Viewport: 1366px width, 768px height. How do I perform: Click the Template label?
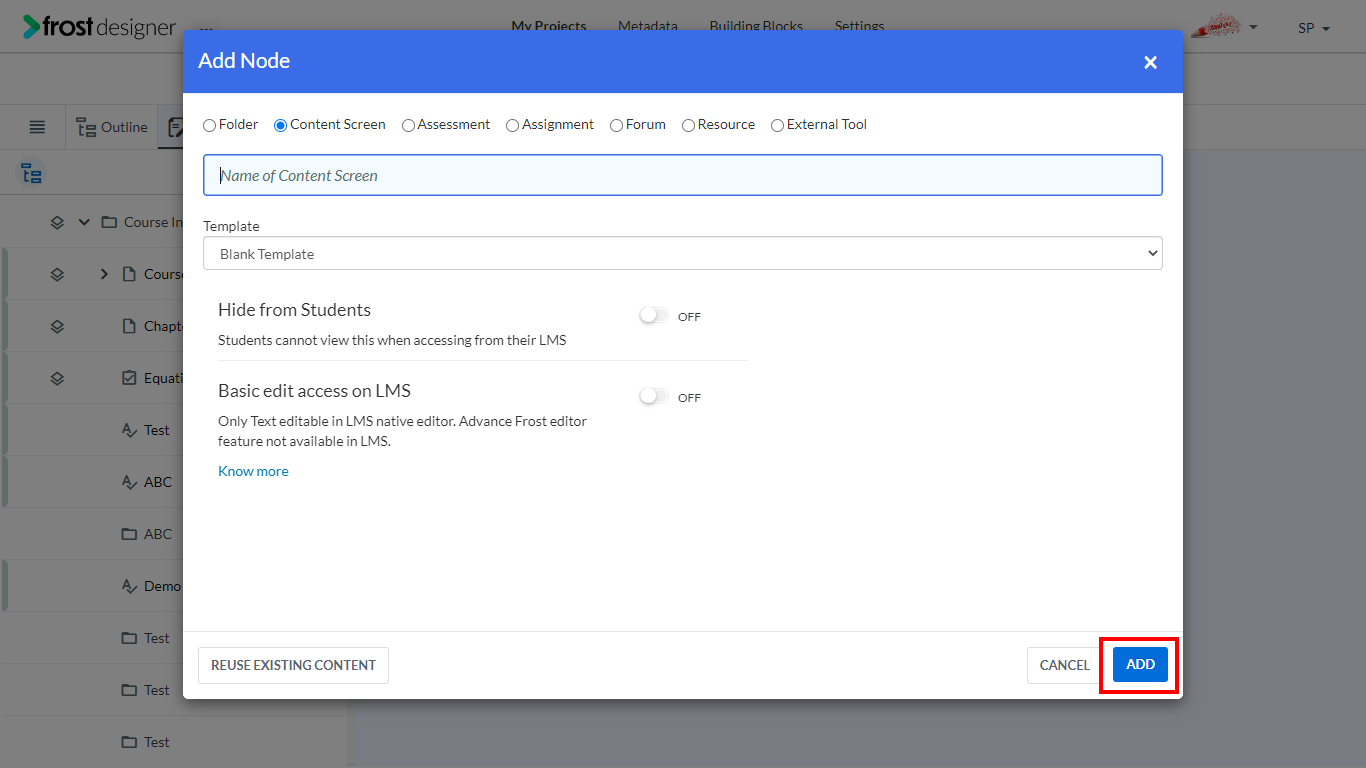(x=231, y=226)
